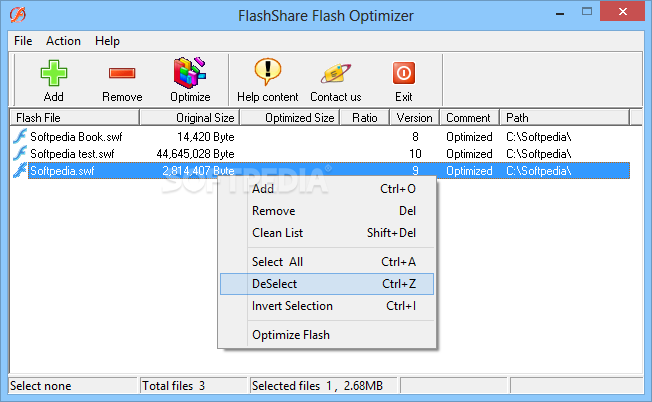Sort by the Comment column header
652x402 pixels.
coord(469,118)
